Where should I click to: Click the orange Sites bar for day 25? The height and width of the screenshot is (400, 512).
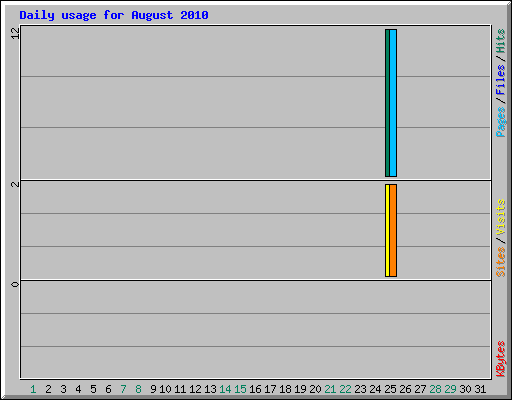[393, 230]
